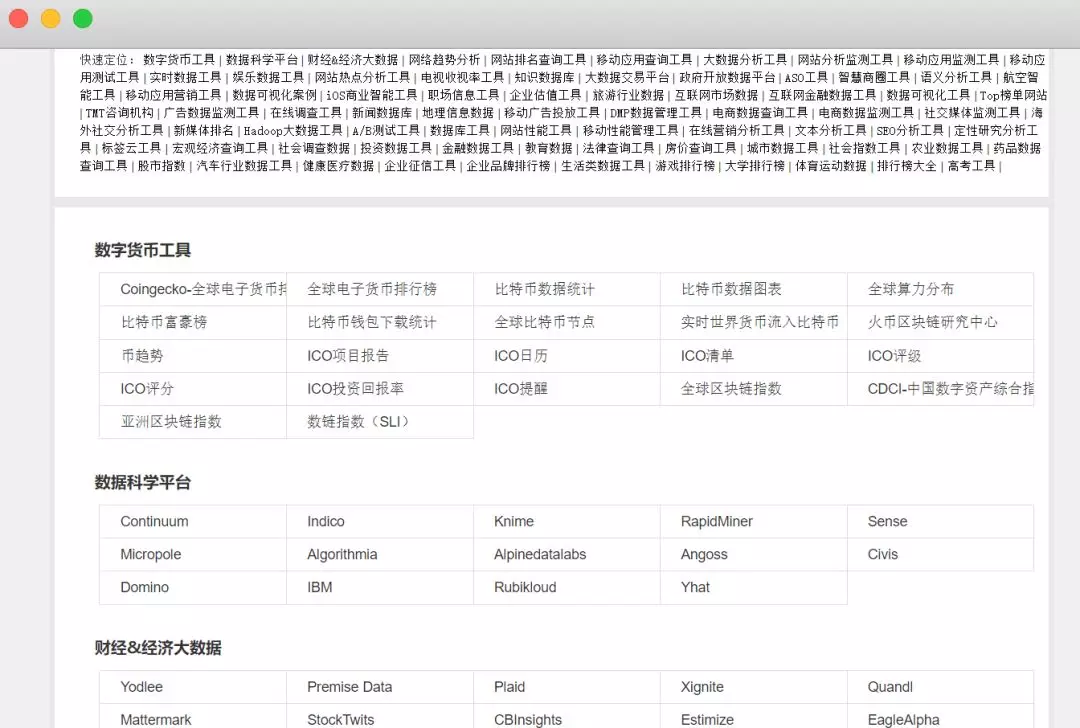Click ICO投资回报率 link

pyautogui.click(x=355, y=388)
